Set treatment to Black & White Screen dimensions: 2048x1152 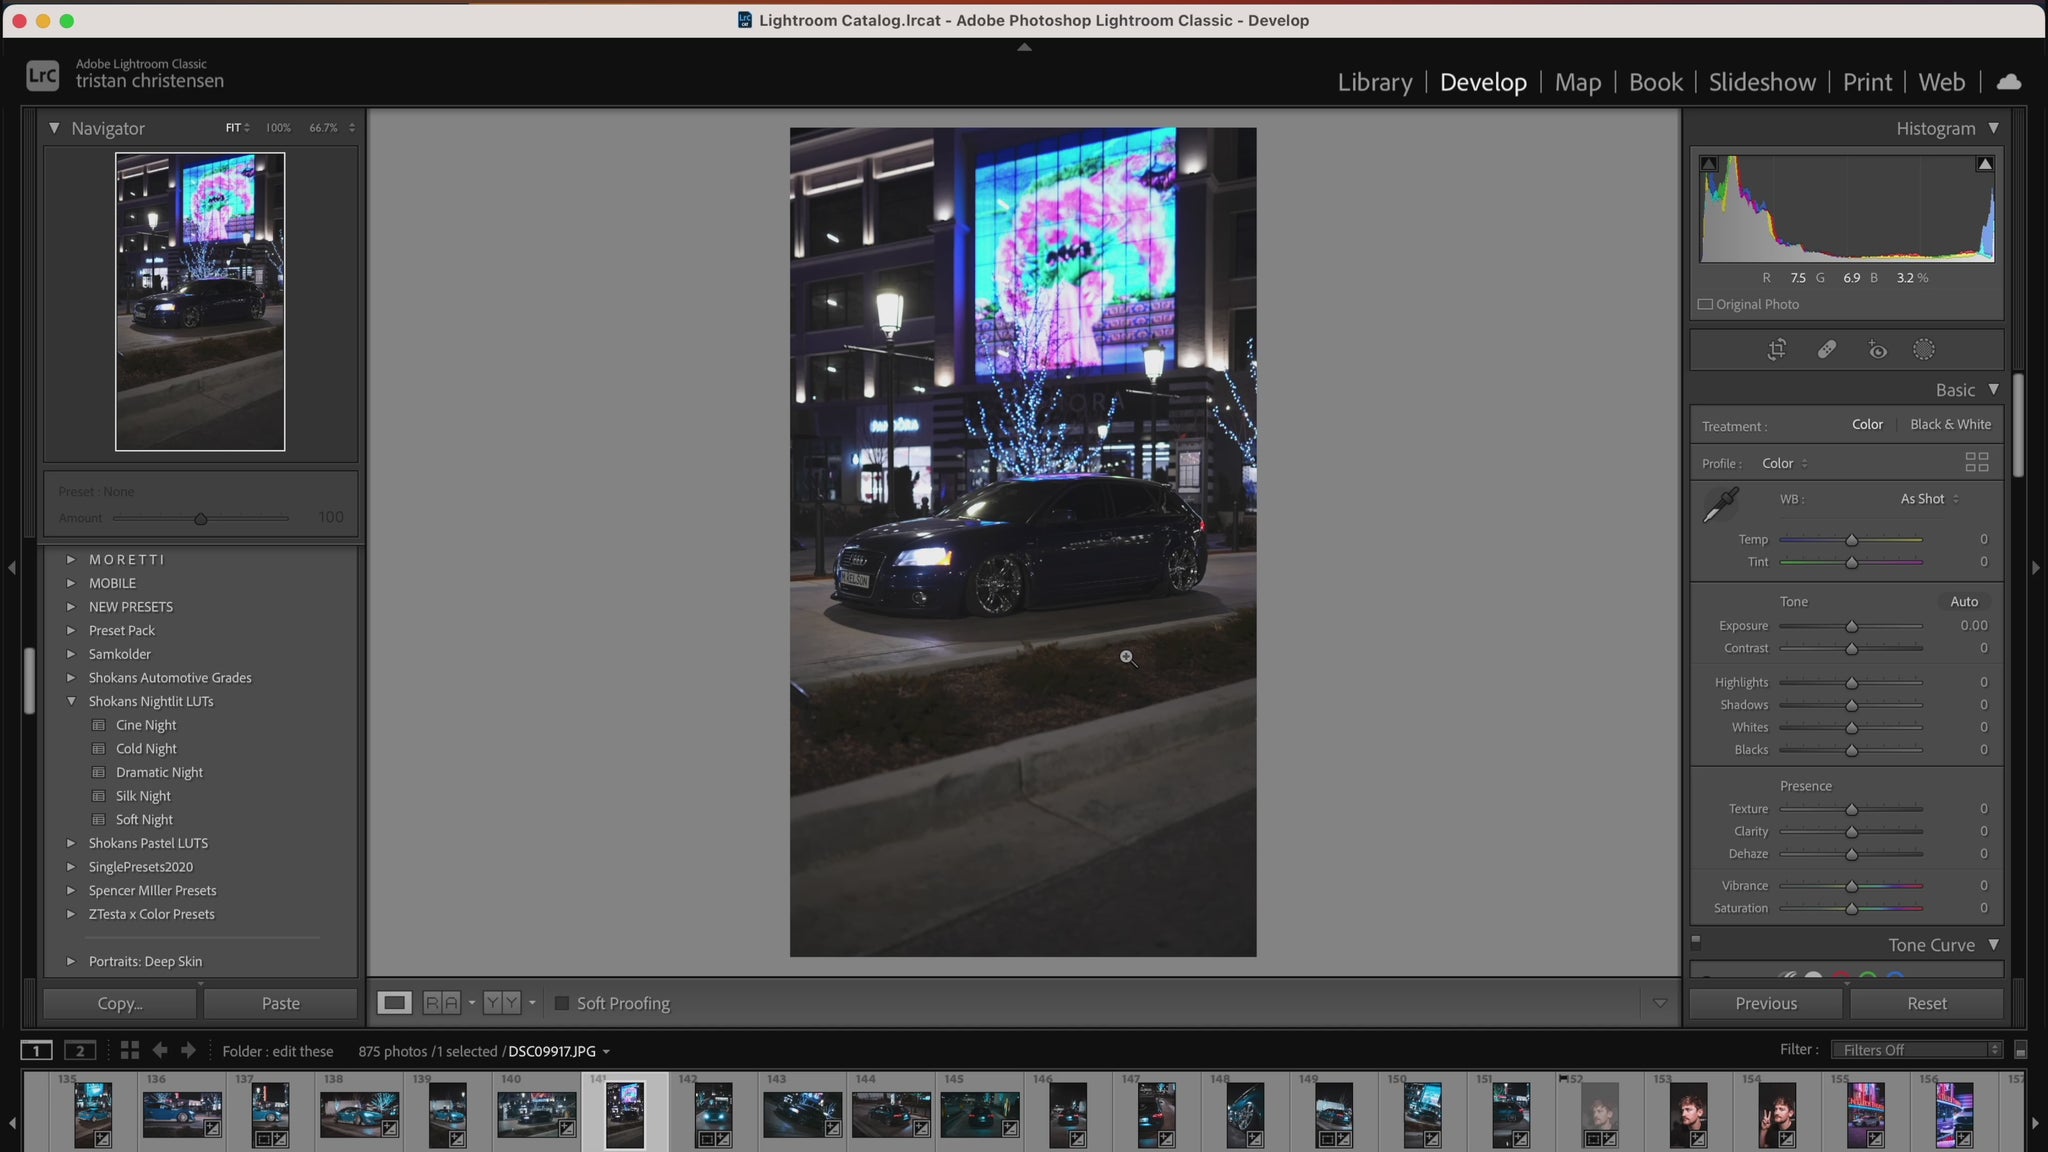(1950, 424)
